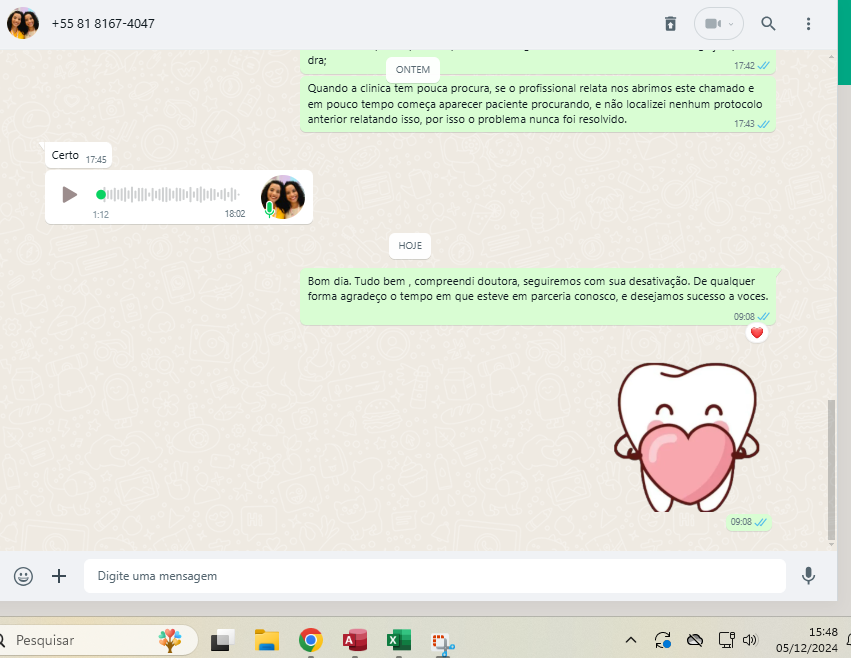Select the 'Certo' received message
This screenshot has width=851, height=658.
click(x=79, y=156)
